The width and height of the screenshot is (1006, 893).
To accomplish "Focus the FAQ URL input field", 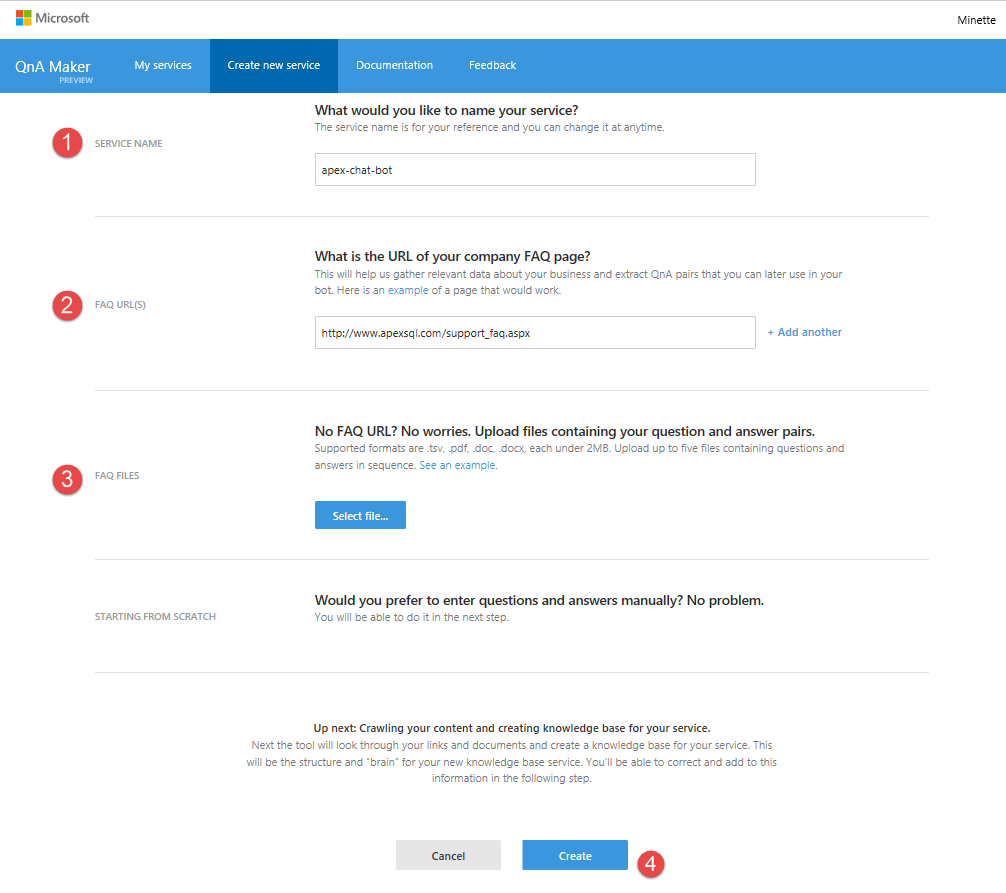I will tap(535, 332).
